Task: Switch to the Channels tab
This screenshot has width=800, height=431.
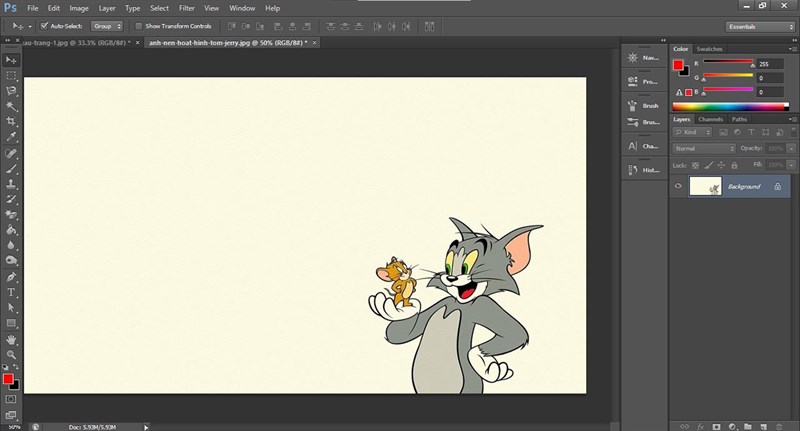Action: tap(710, 119)
